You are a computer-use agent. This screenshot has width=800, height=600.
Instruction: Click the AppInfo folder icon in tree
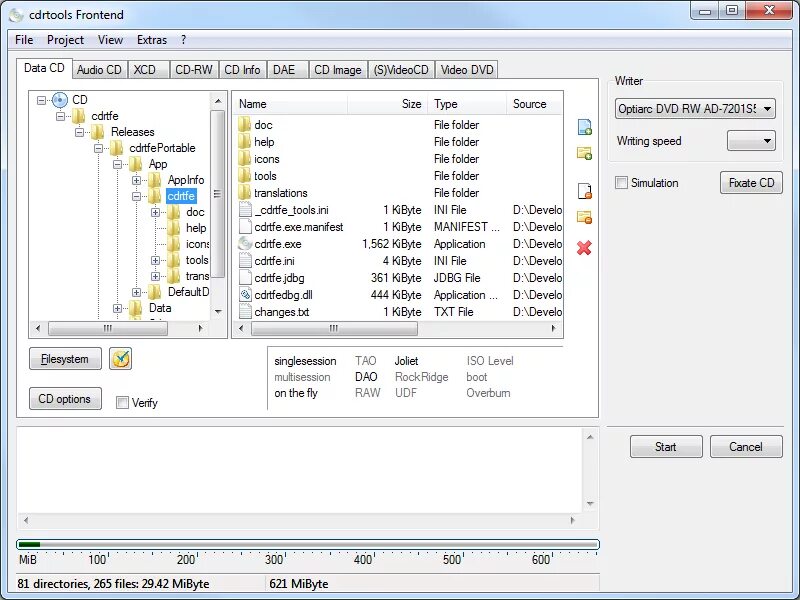pos(155,180)
